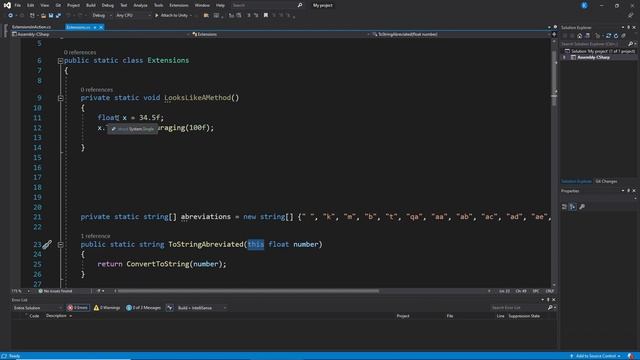Open the Debug configuration dropdown
640x360 pixels.
(x=101, y=16)
